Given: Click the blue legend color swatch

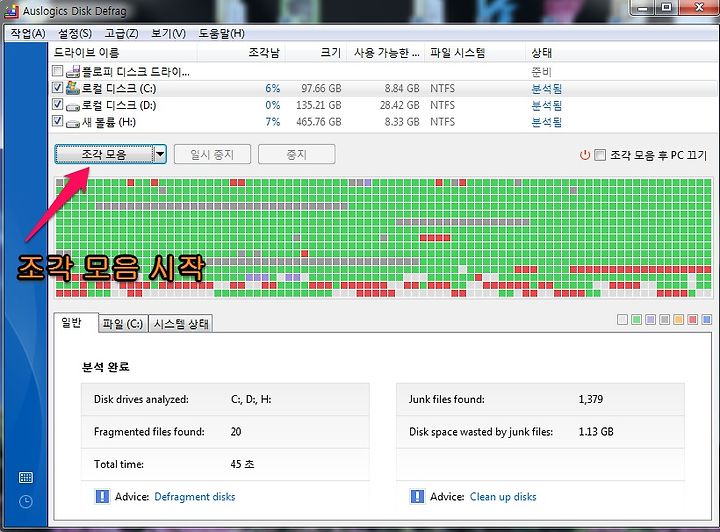Looking at the screenshot, I should tap(707, 319).
